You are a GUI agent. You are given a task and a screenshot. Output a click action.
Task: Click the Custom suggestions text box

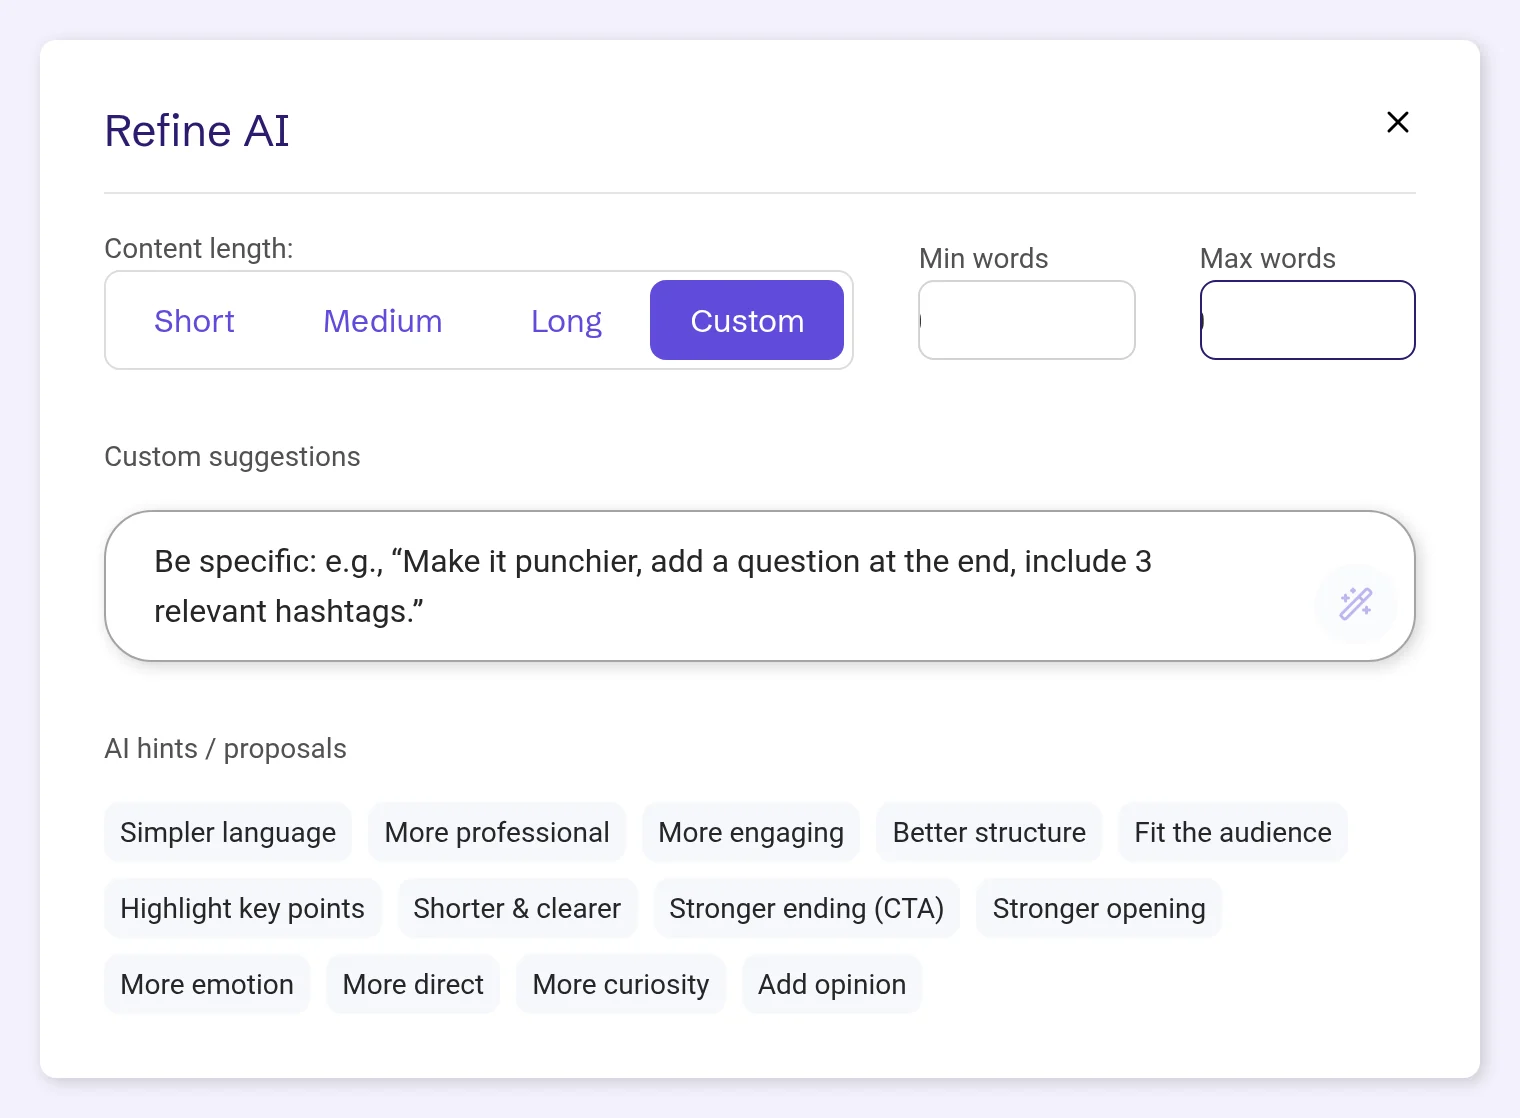tap(760, 586)
